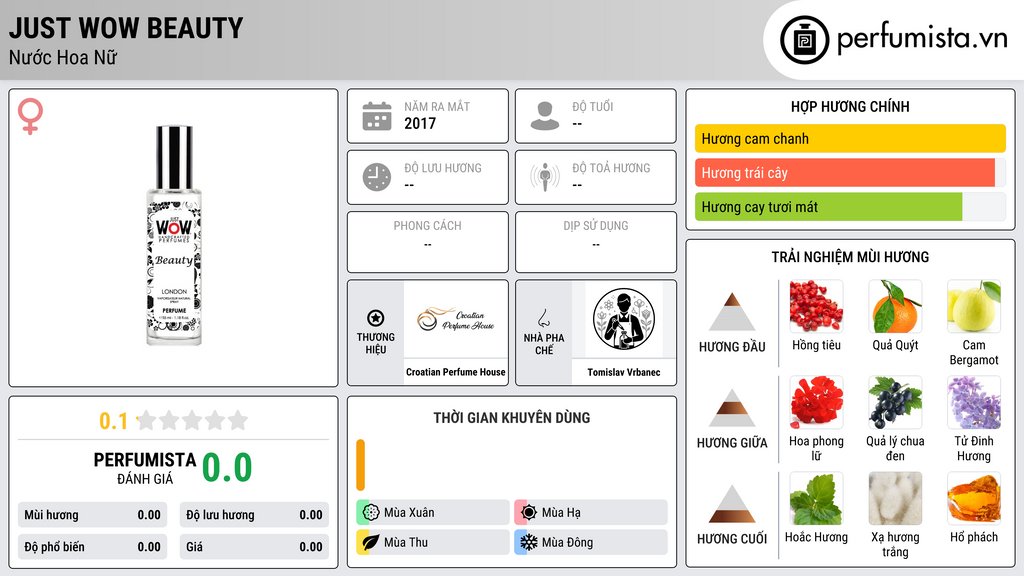Click the calendar icon beside Năm ra mắt

pyautogui.click(x=377, y=116)
